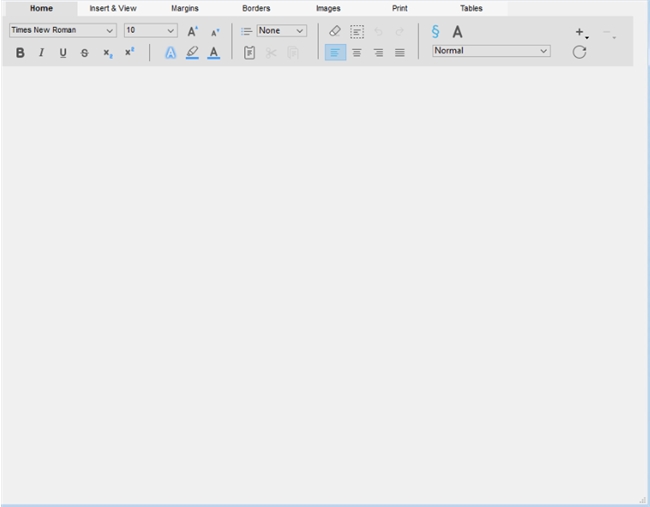Screen dimensions: 650x507
Task: Switch to the Insert & View tab
Action: point(113,8)
